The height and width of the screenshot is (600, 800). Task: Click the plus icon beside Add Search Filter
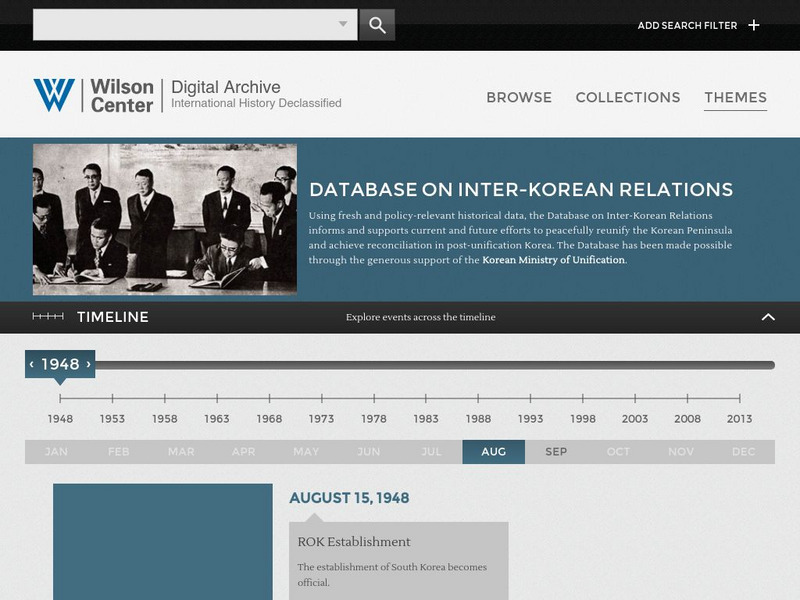click(x=756, y=24)
